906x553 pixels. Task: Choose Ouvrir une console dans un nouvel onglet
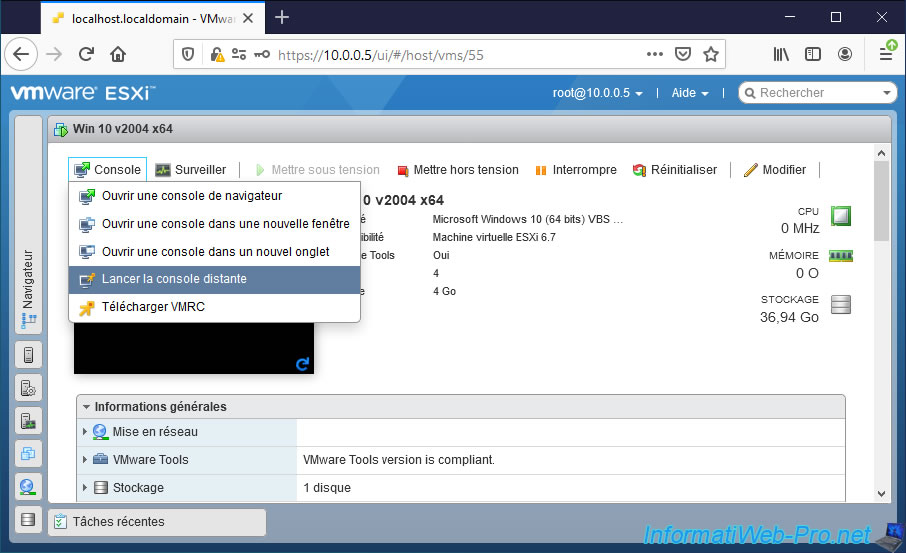tap(214, 251)
